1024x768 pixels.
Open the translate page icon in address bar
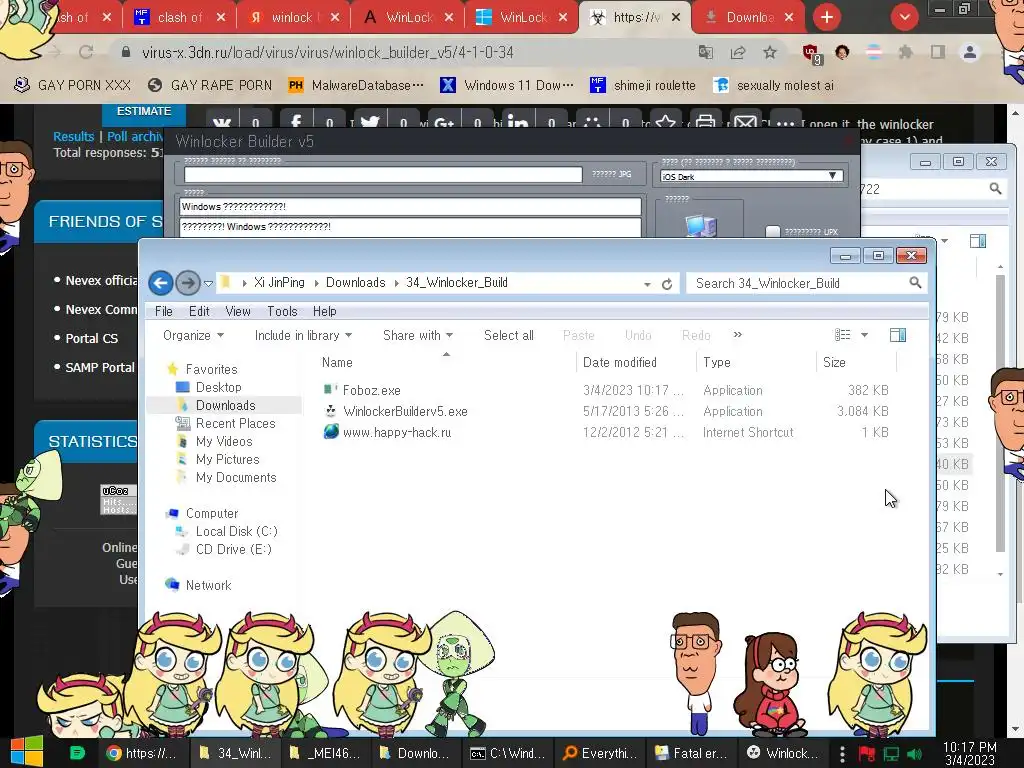pos(706,52)
